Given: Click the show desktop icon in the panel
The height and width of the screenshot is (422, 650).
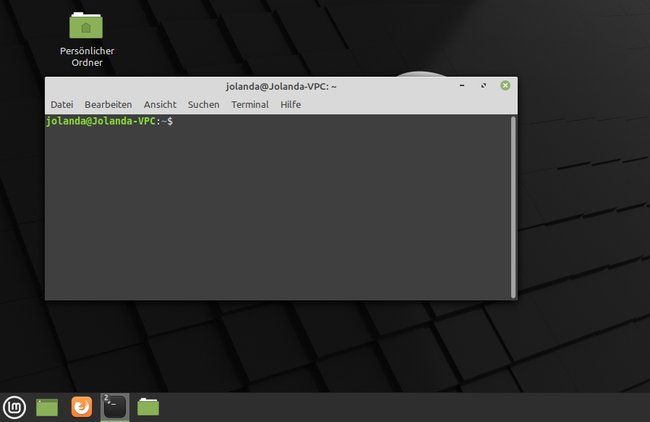Looking at the screenshot, I should tap(47, 407).
